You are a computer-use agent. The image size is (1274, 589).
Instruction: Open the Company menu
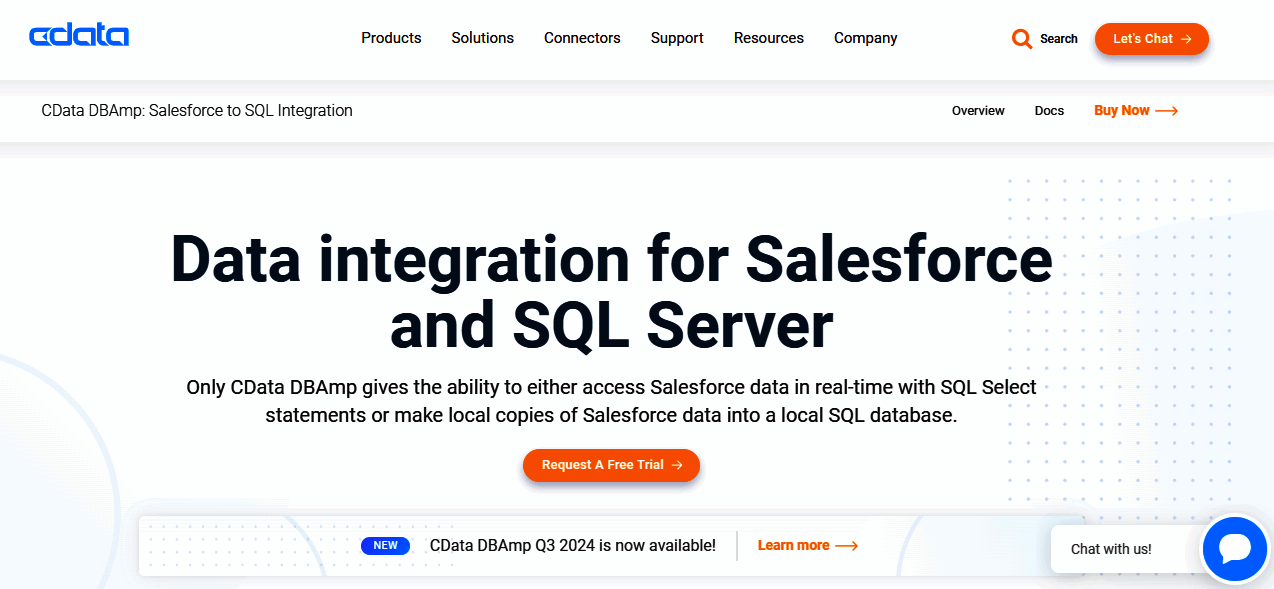click(x=865, y=38)
